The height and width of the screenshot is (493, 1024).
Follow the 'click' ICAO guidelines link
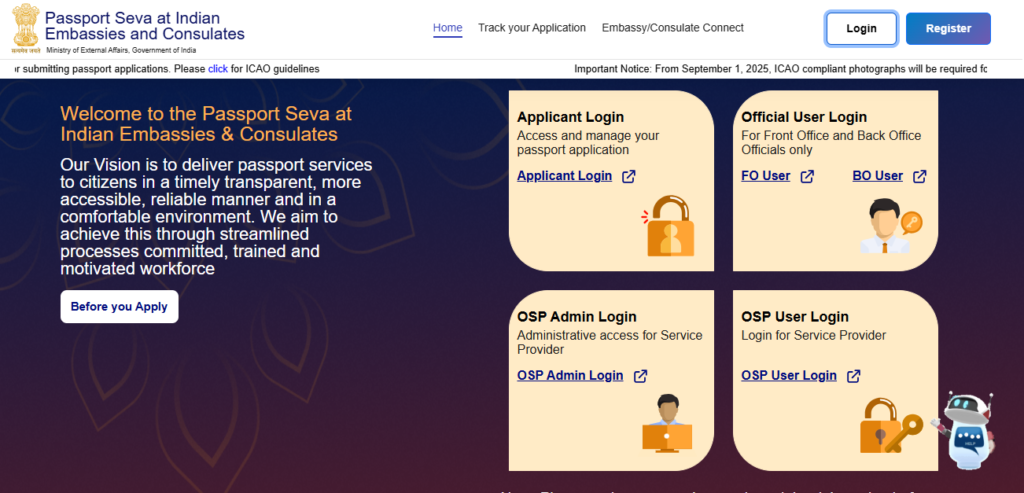pos(218,69)
